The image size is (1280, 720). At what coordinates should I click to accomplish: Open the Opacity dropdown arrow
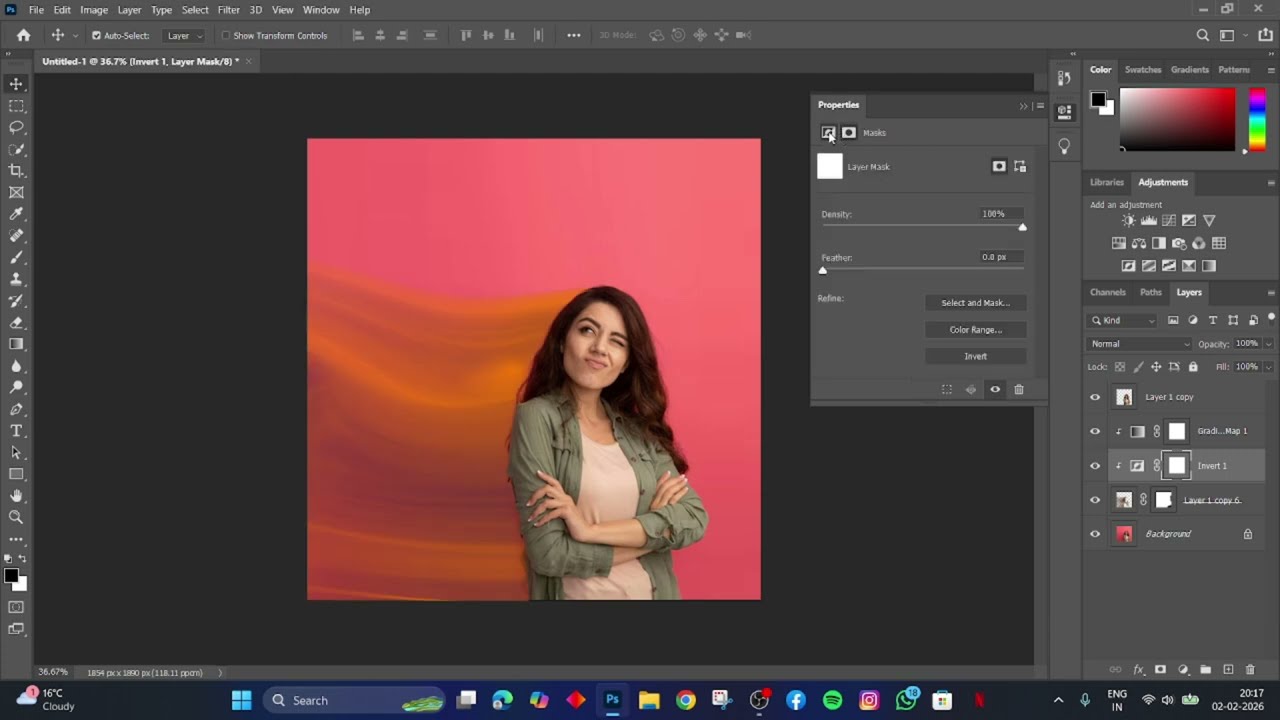pos(1268,344)
